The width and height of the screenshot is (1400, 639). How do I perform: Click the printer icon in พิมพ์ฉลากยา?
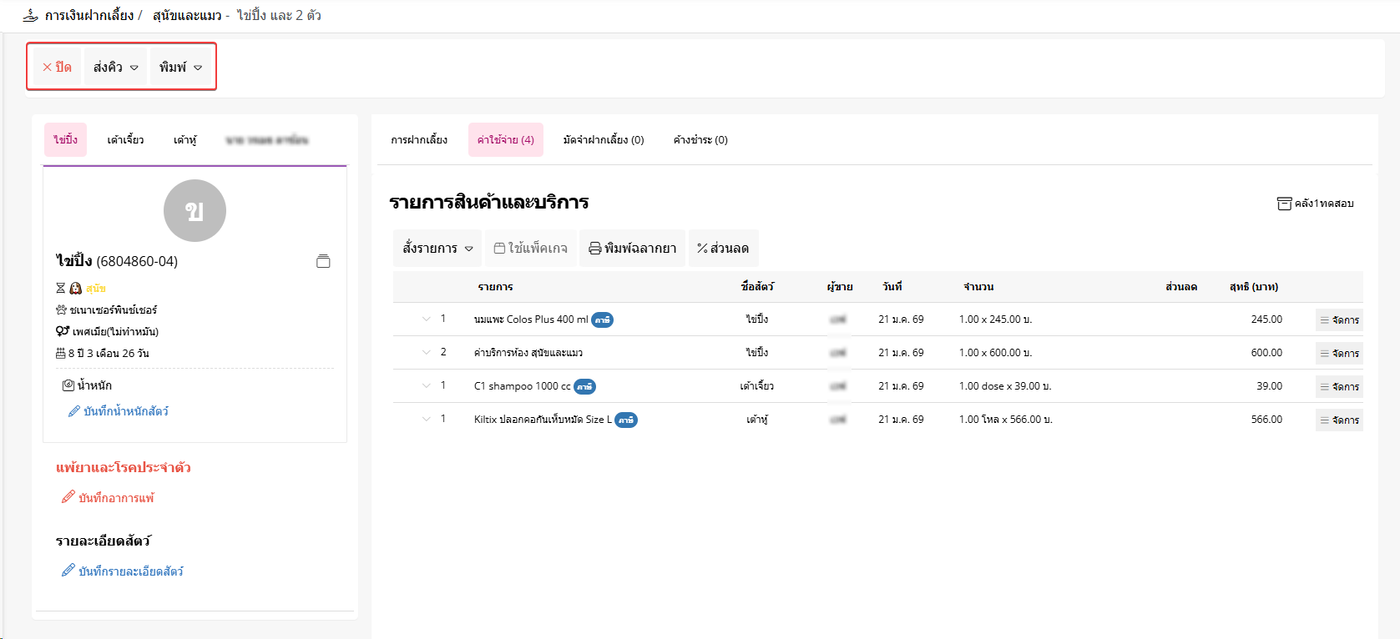click(595, 248)
